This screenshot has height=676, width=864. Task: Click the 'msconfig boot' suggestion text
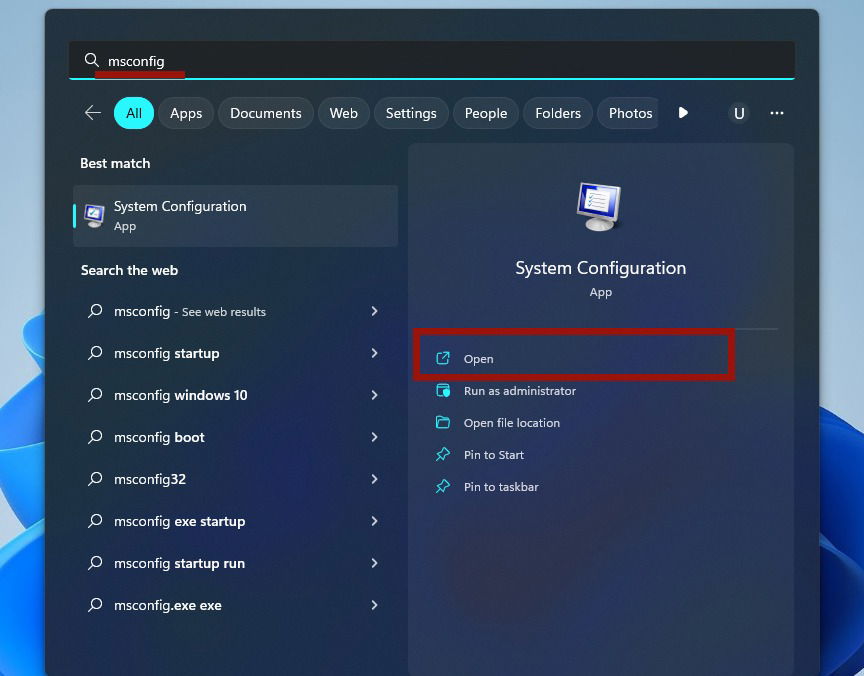[159, 437]
